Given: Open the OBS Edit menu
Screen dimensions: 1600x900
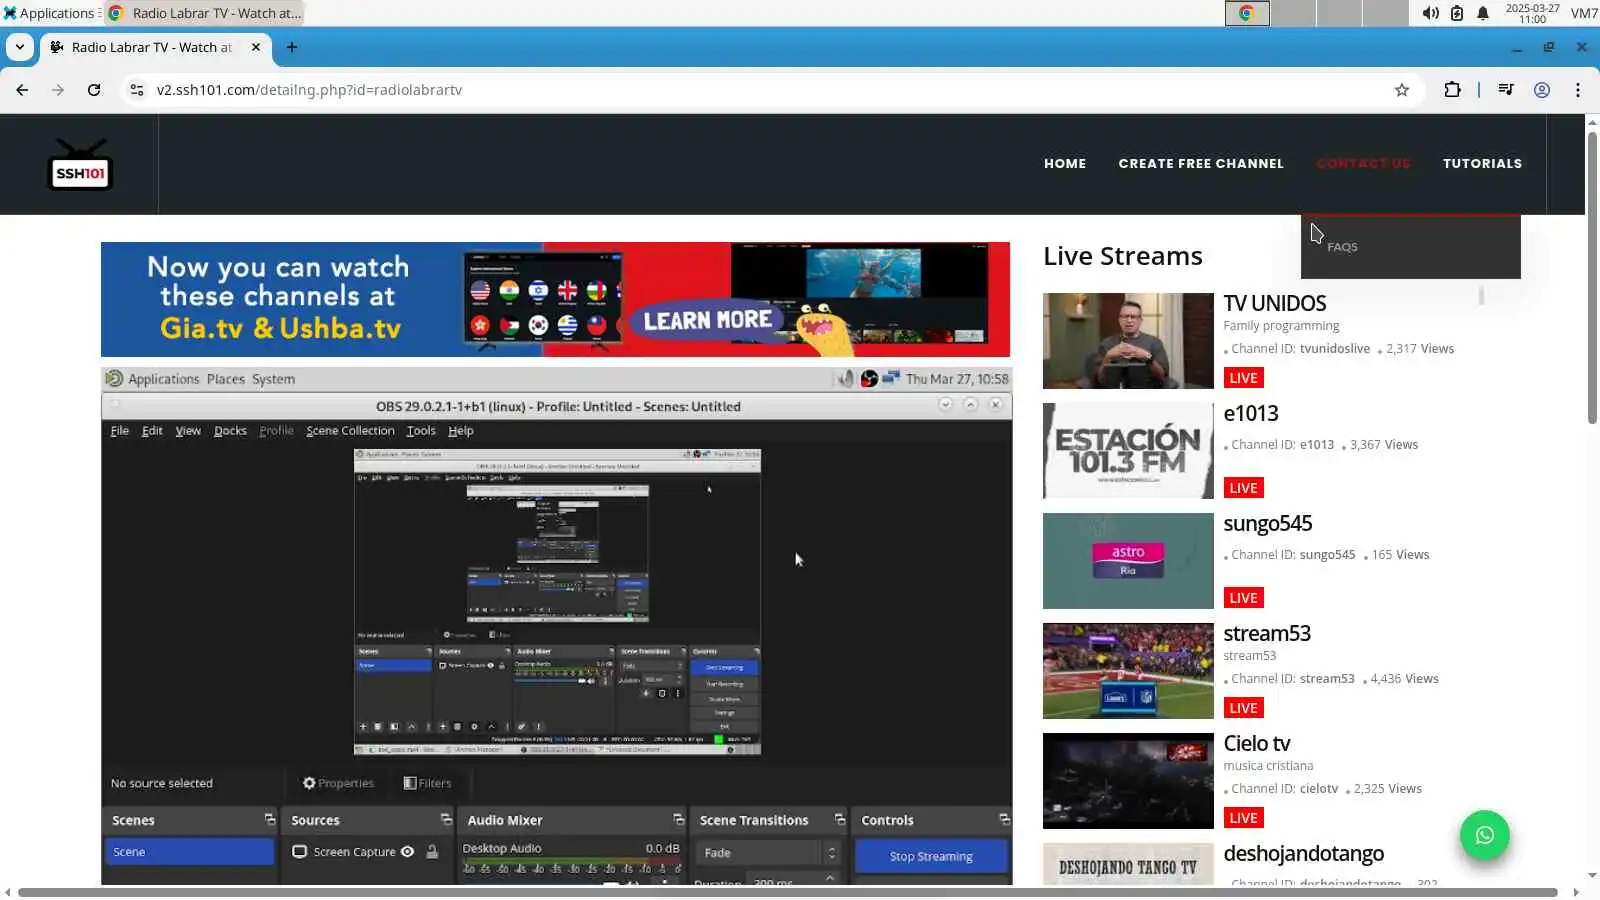Looking at the screenshot, I should point(152,431).
